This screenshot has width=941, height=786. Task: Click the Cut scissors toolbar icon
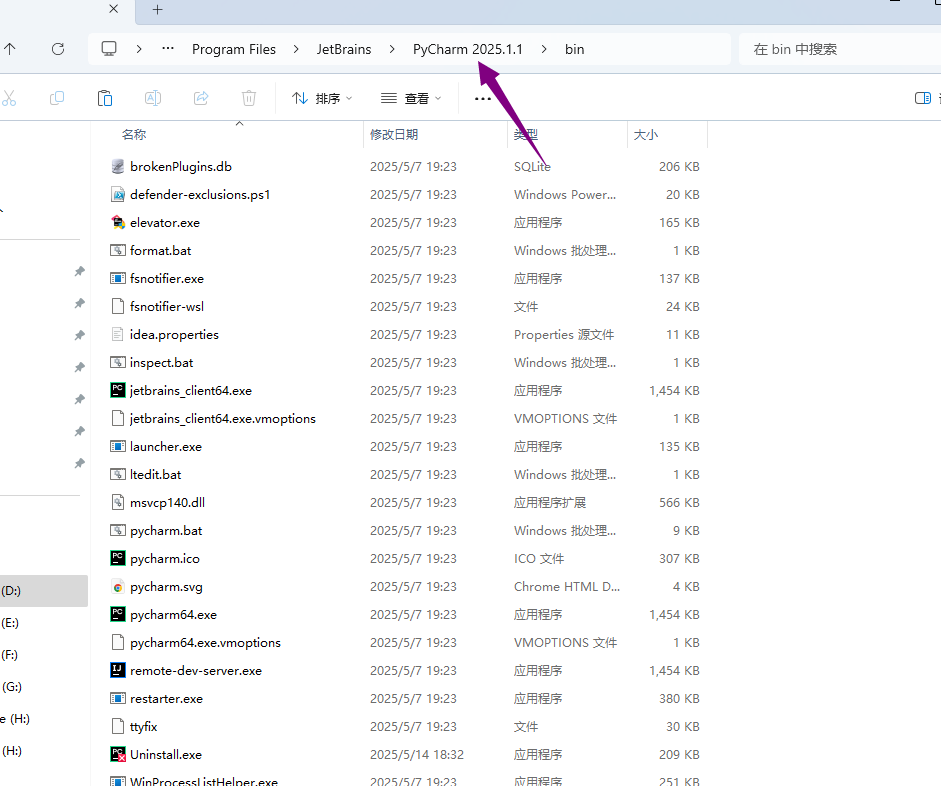tap(9, 98)
